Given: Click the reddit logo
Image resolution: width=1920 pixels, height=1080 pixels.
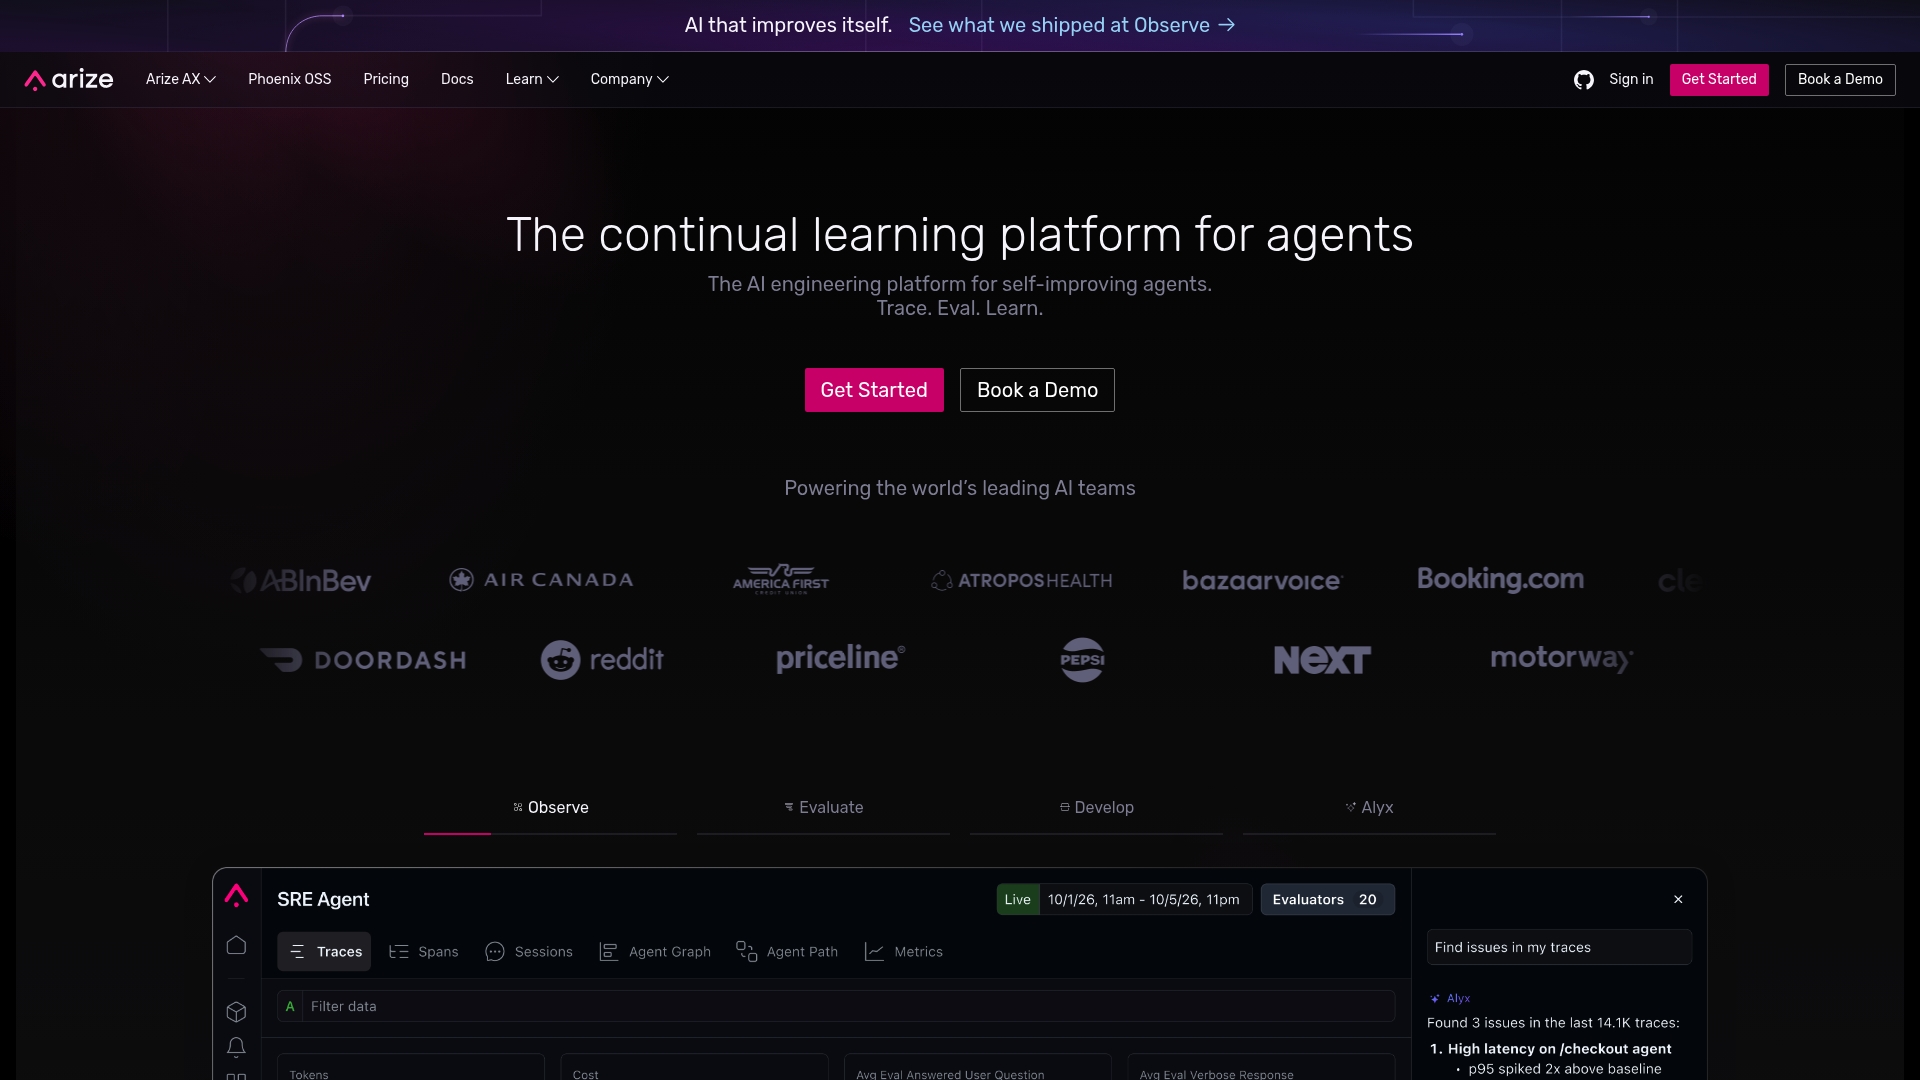Looking at the screenshot, I should point(602,660).
